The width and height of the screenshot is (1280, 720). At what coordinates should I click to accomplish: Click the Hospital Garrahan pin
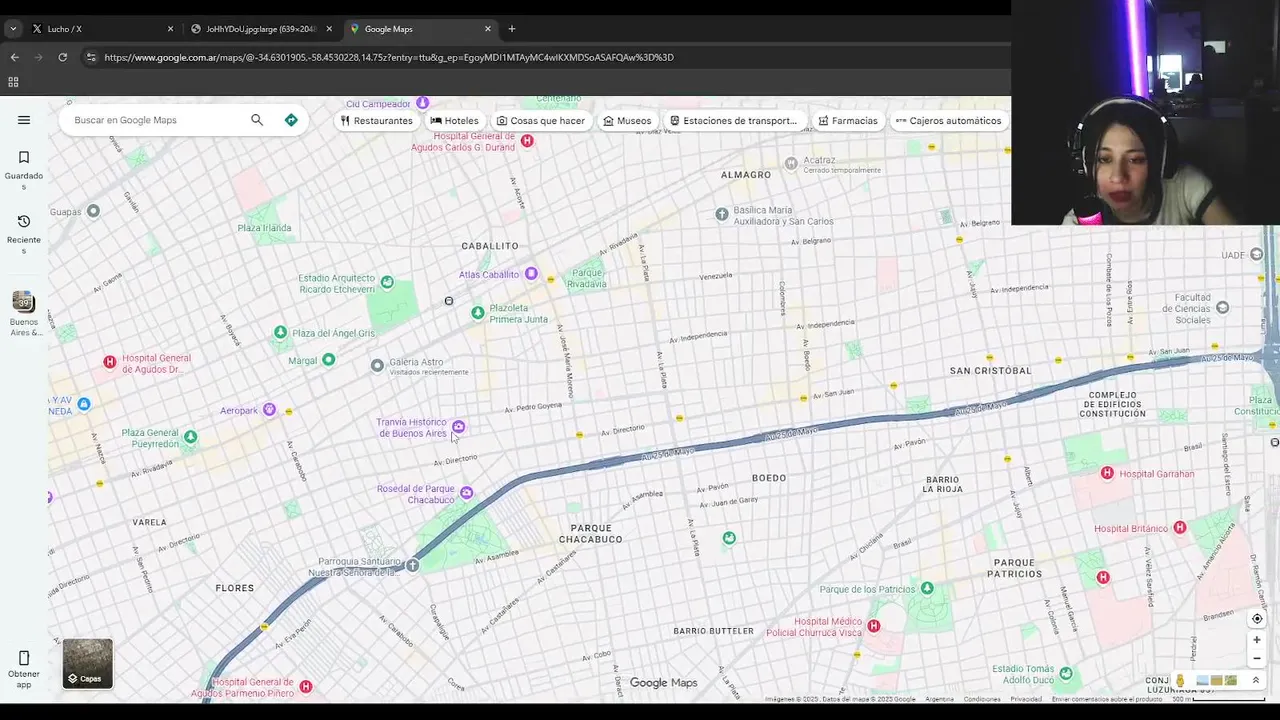point(1107,473)
